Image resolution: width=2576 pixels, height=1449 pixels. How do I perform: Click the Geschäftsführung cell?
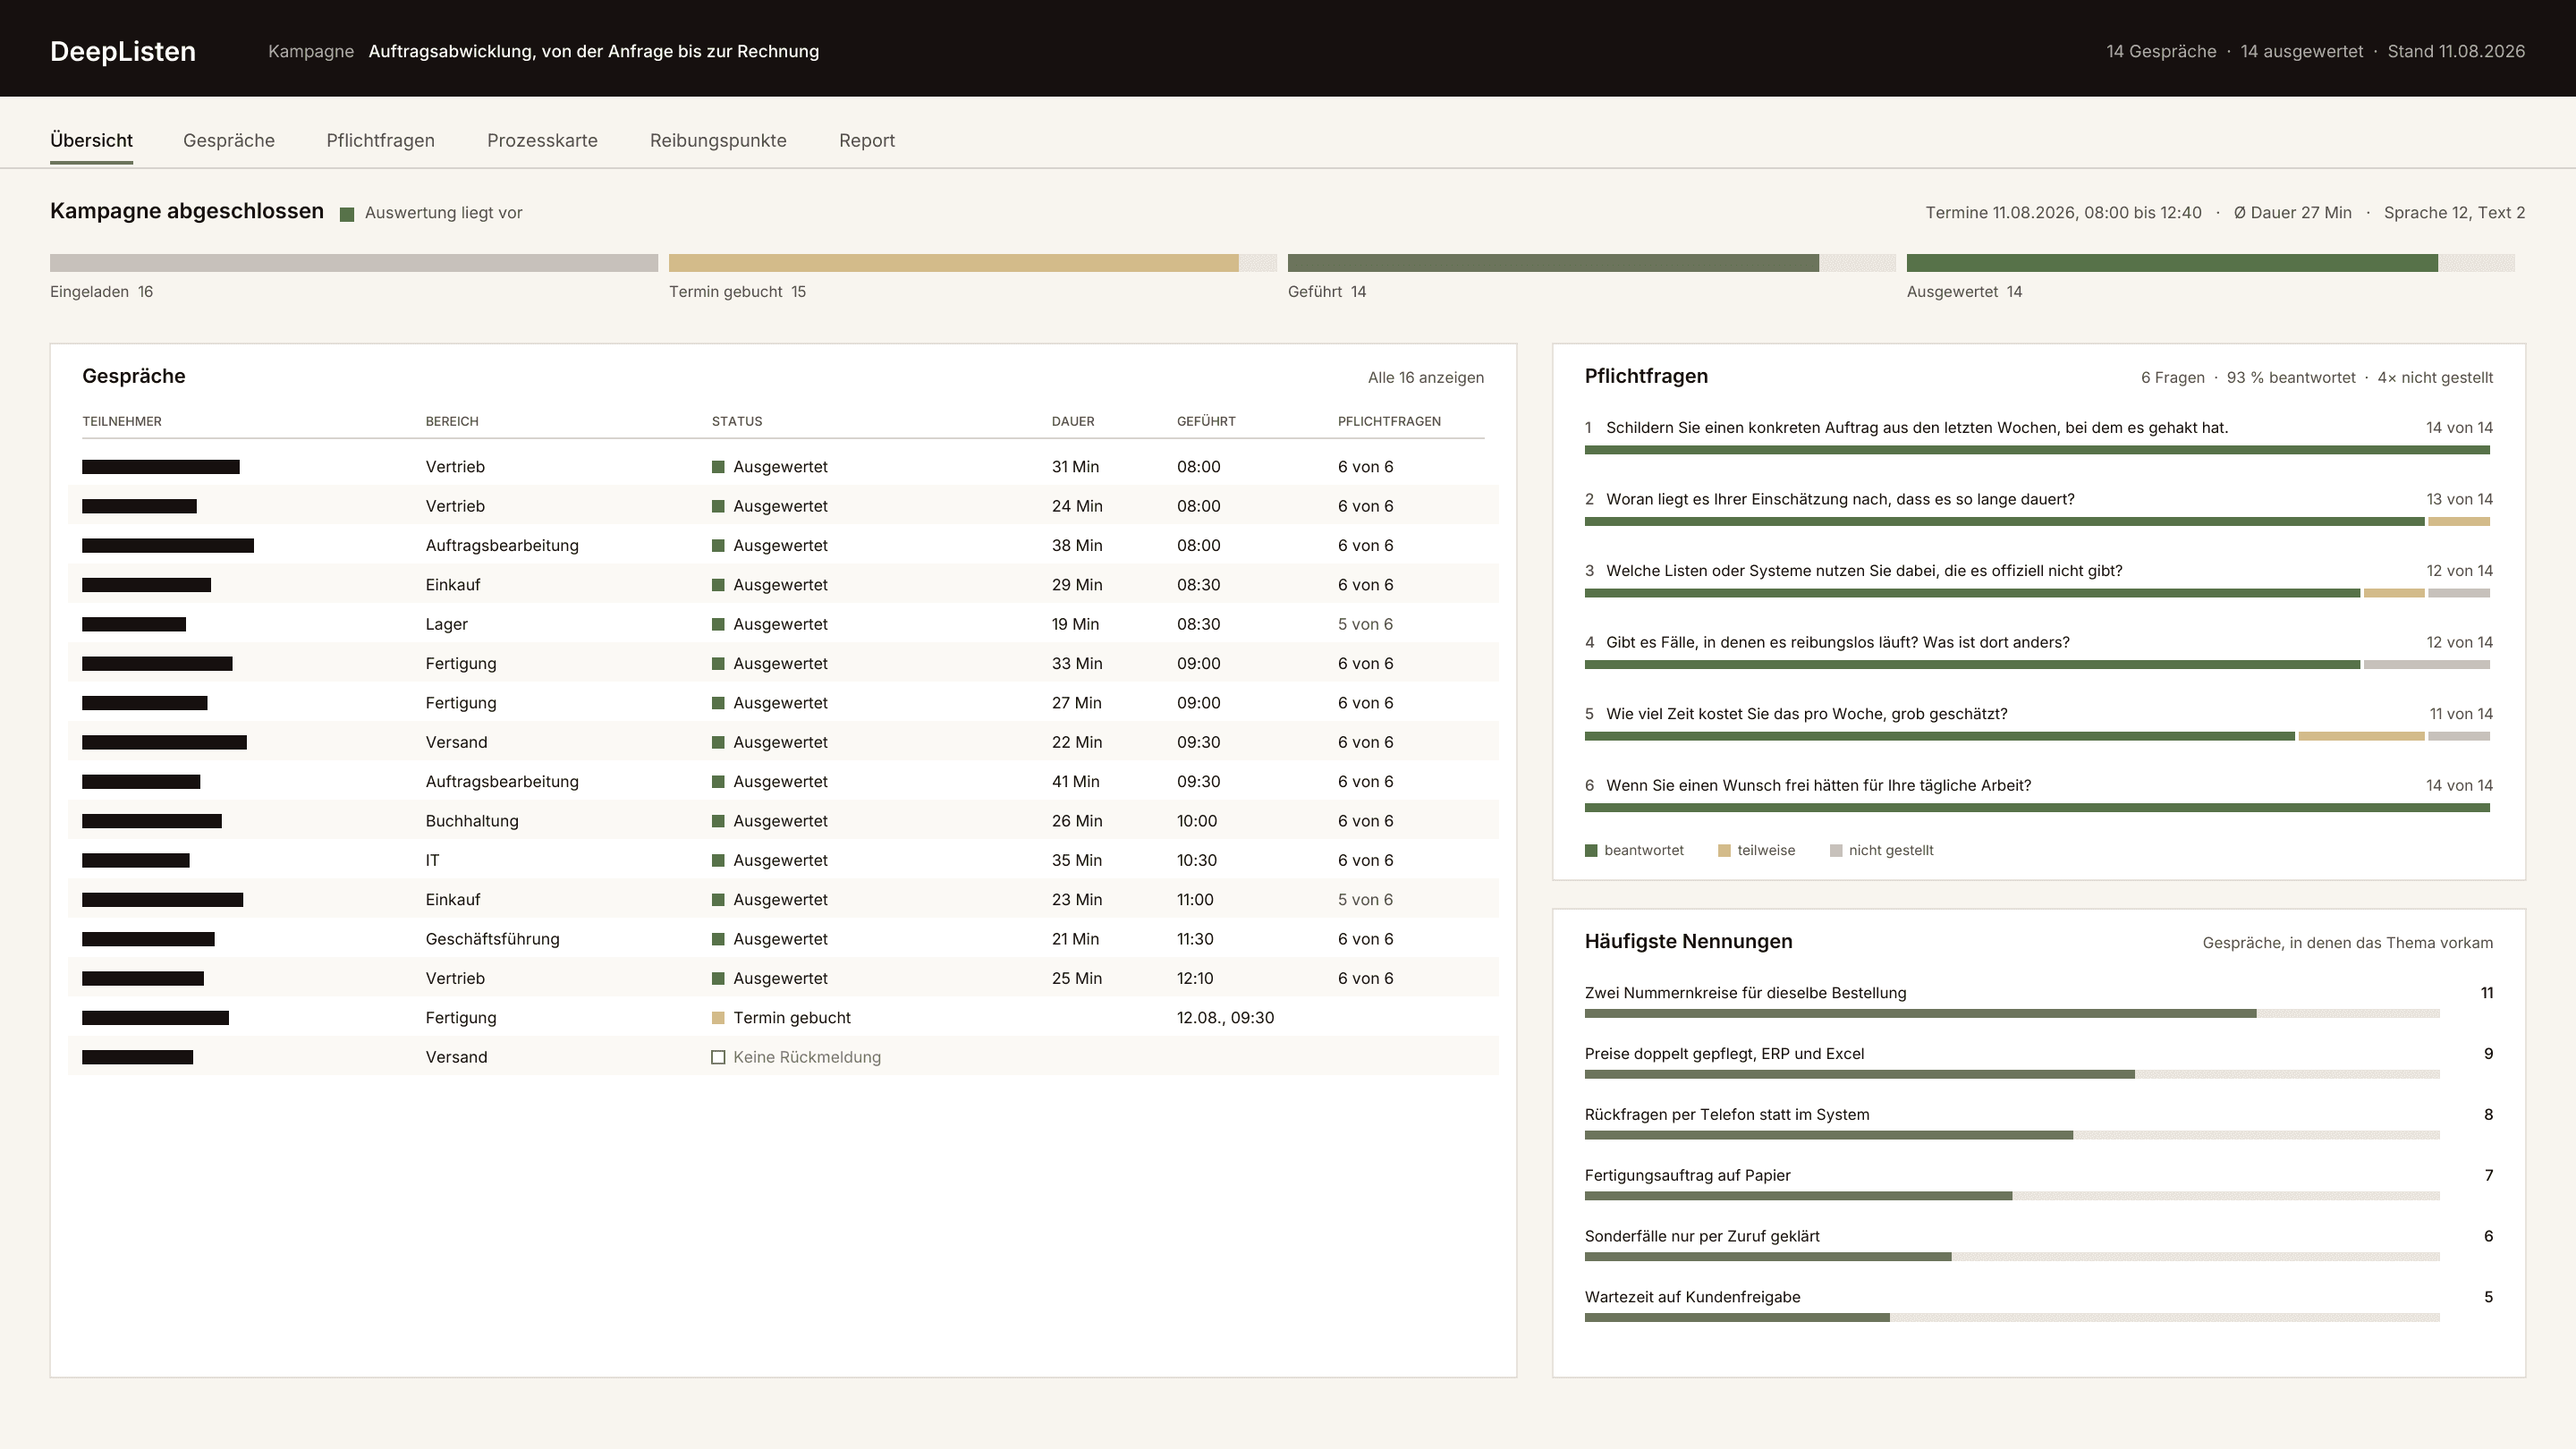coord(492,939)
